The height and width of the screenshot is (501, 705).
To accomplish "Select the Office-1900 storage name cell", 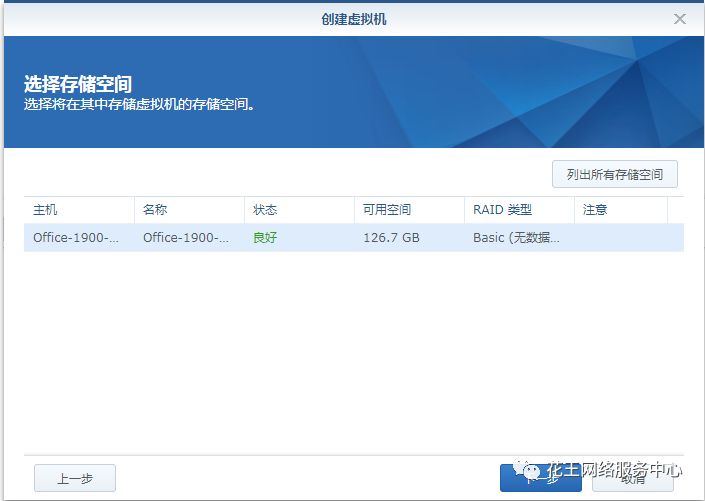I will [x=186, y=238].
